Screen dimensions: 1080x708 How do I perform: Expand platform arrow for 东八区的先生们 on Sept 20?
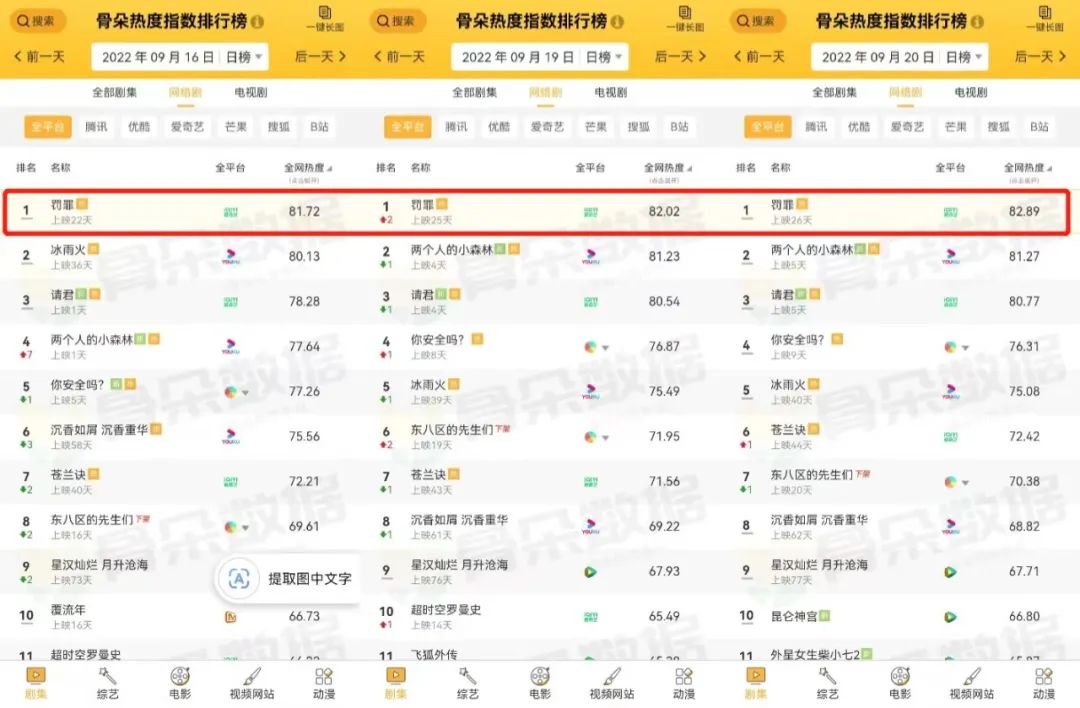point(965,483)
